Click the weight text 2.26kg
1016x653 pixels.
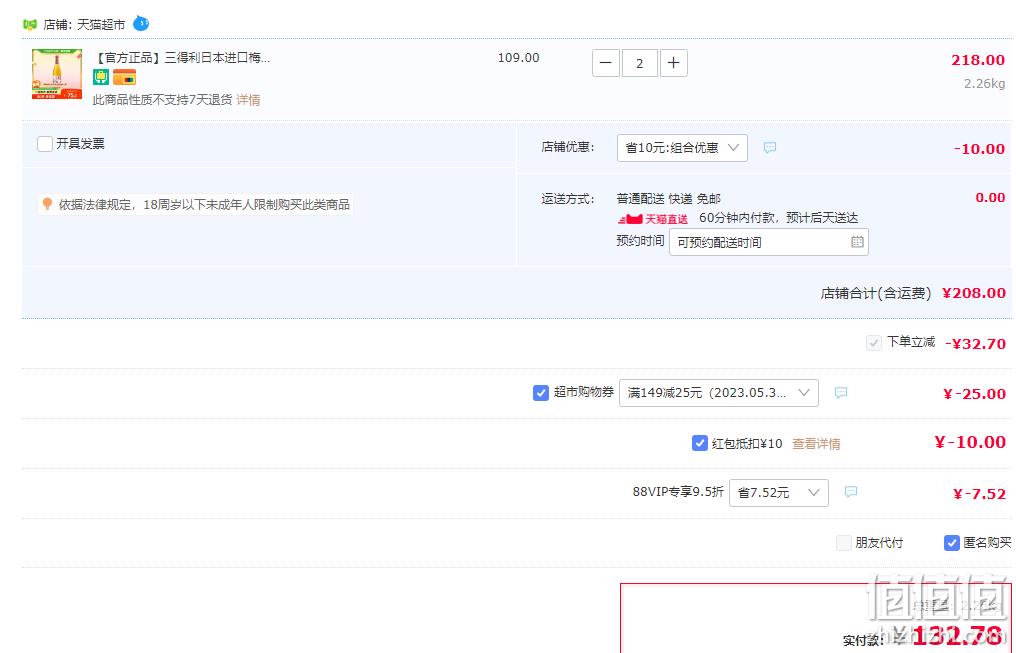pos(984,84)
